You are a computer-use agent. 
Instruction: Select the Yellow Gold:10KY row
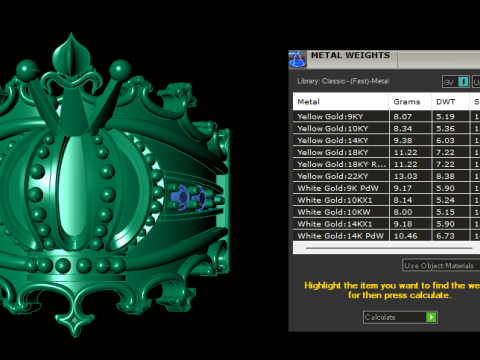pos(386,129)
